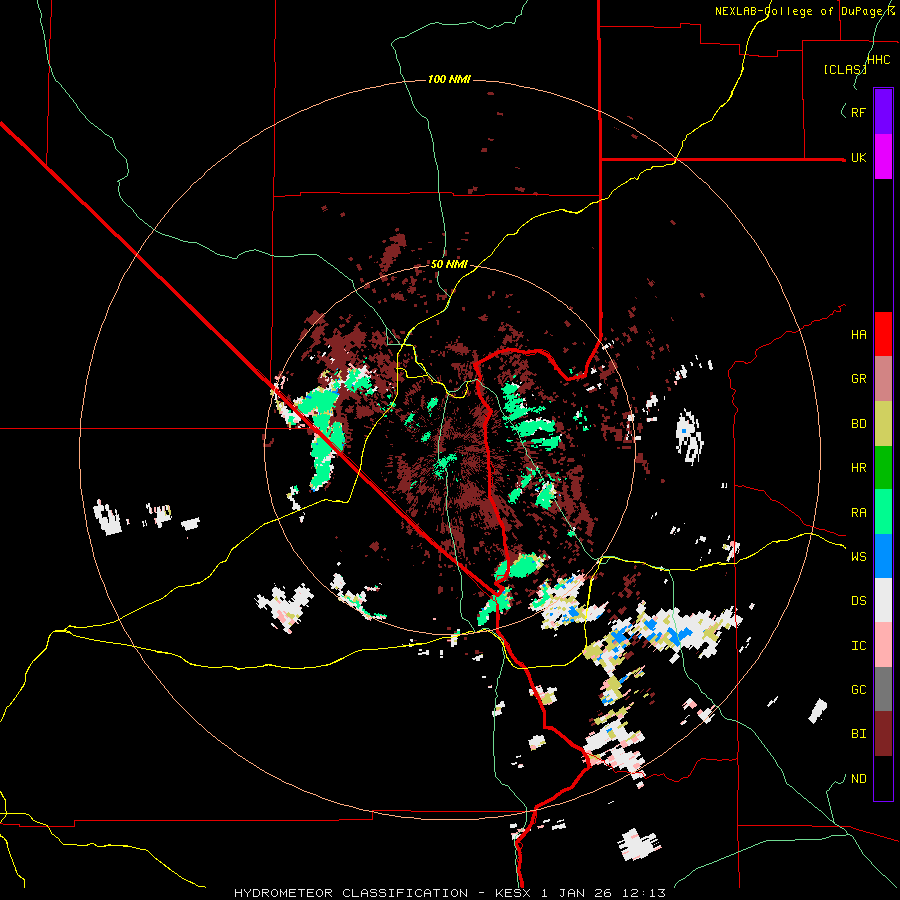
Task: Click the RA mint-green legend swatch
Action: point(883,512)
